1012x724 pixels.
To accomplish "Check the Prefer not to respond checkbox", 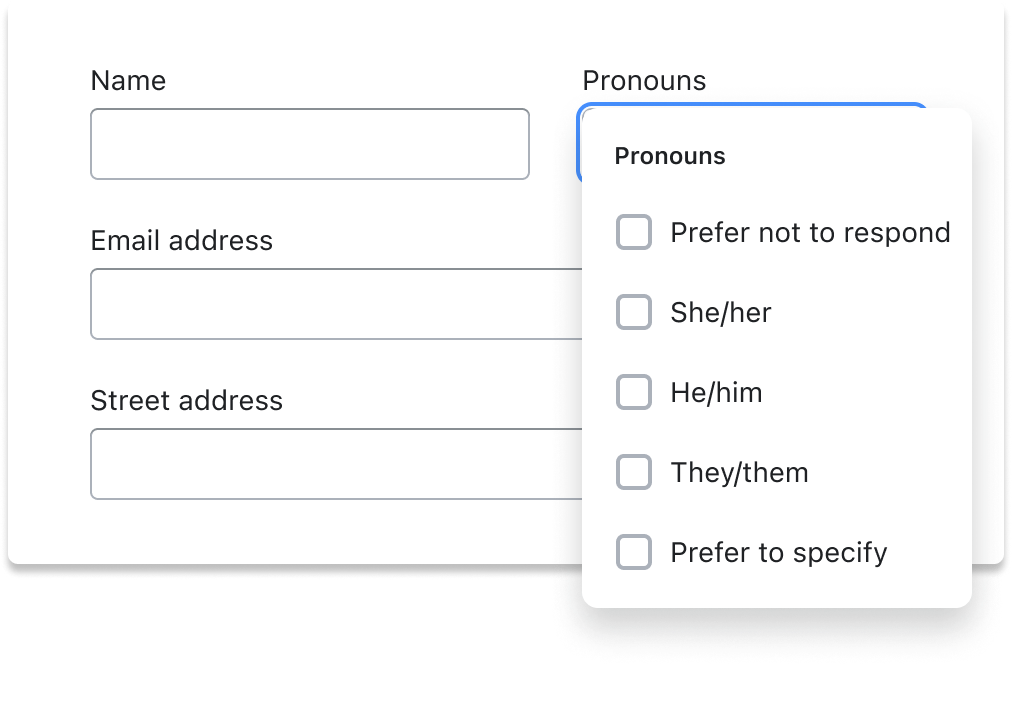I will [x=634, y=232].
